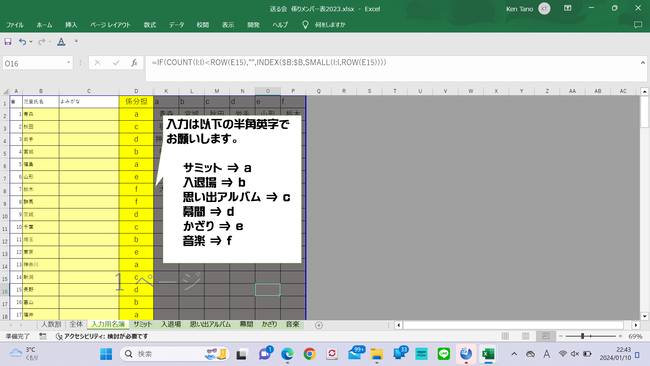Click the horizontal scrollbar right arrow
The height and width of the screenshot is (366, 650).
point(636,325)
